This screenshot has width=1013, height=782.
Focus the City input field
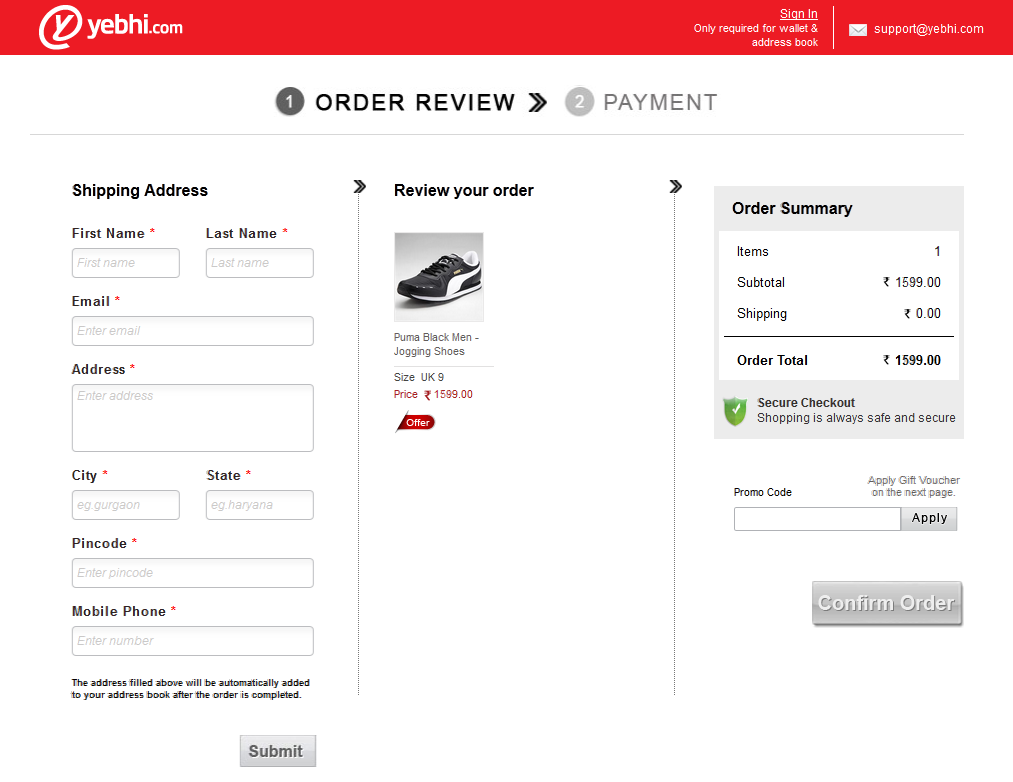(x=126, y=505)
